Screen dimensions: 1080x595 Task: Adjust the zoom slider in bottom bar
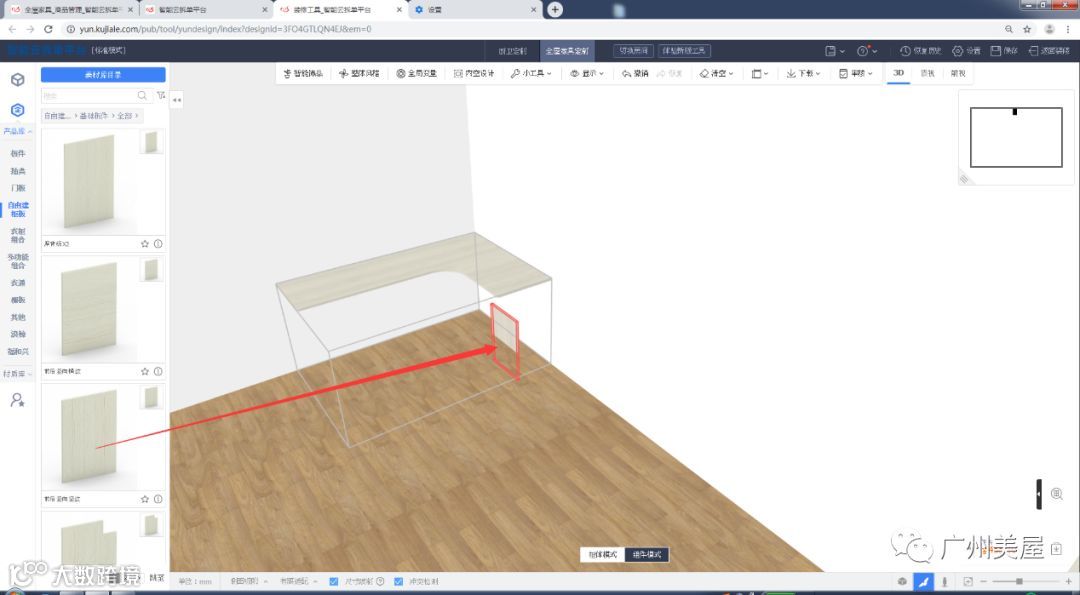pos(1020,582)
